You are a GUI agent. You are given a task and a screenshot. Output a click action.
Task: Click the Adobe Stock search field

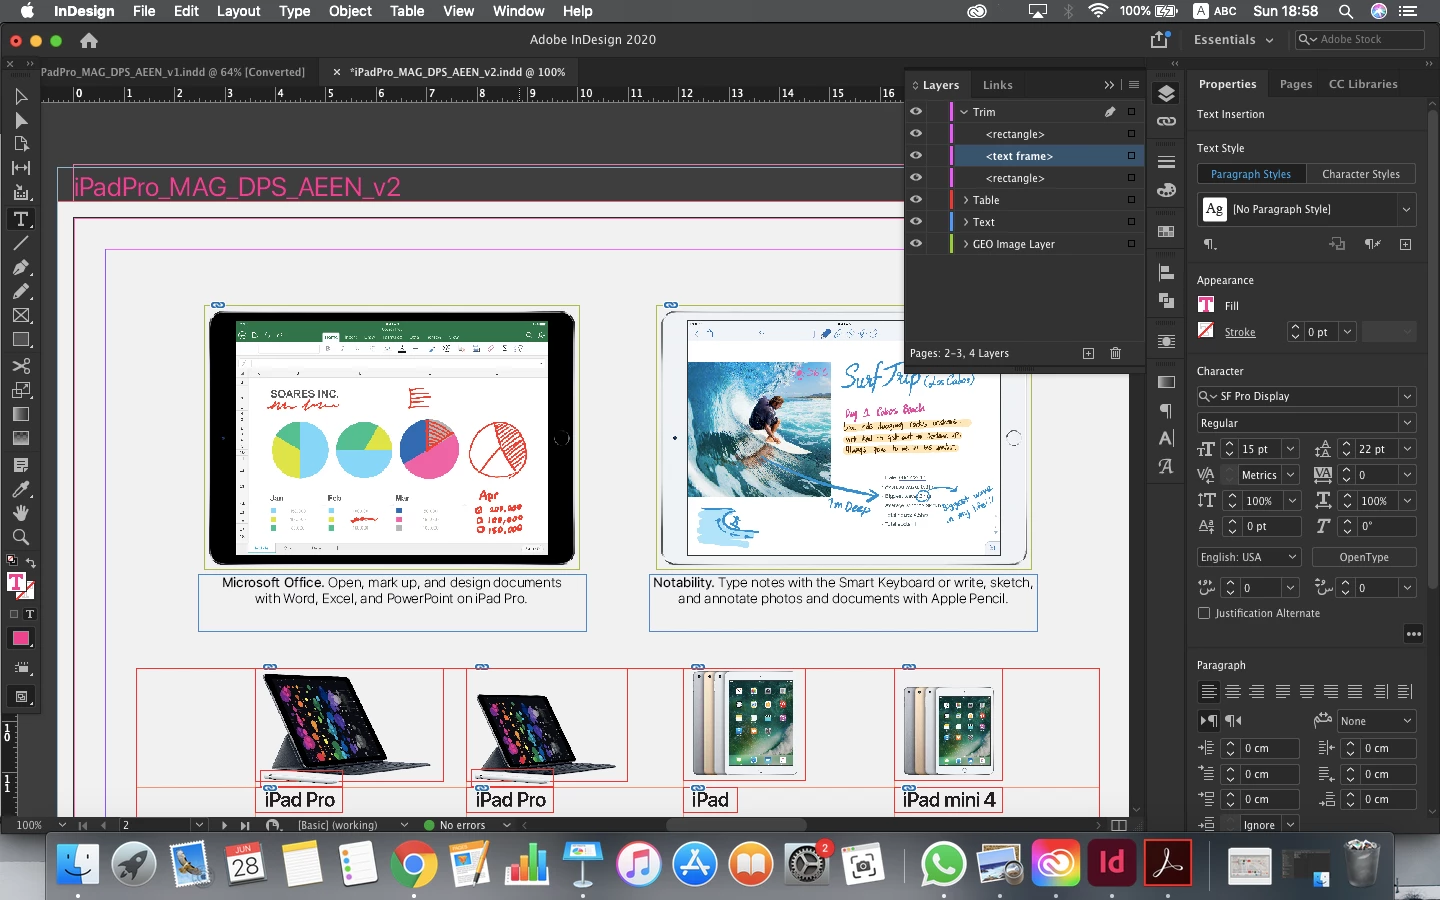click(1359, 40)
